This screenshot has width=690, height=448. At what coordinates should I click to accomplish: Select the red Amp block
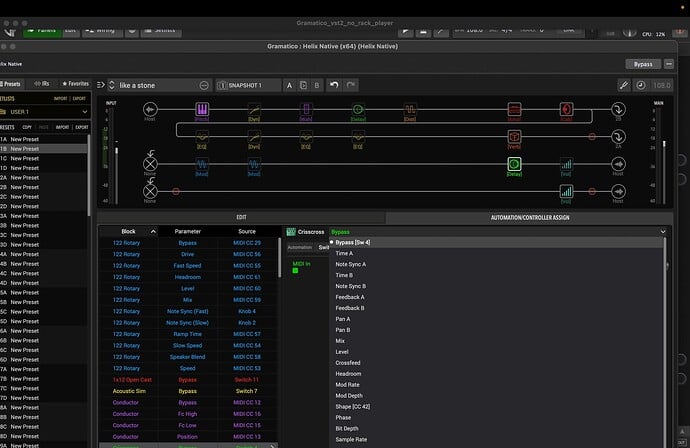[514, 109]
